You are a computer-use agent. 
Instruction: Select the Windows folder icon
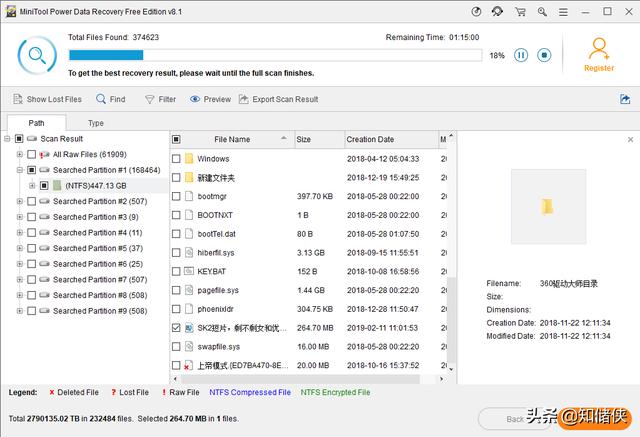tap(189, 158)
